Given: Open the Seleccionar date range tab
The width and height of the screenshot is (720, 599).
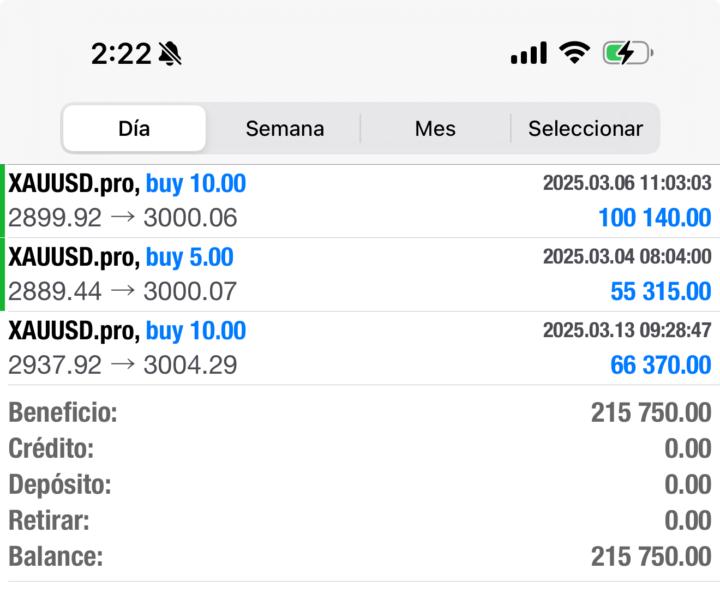Looking at the screenshot, I should point(585,129).
